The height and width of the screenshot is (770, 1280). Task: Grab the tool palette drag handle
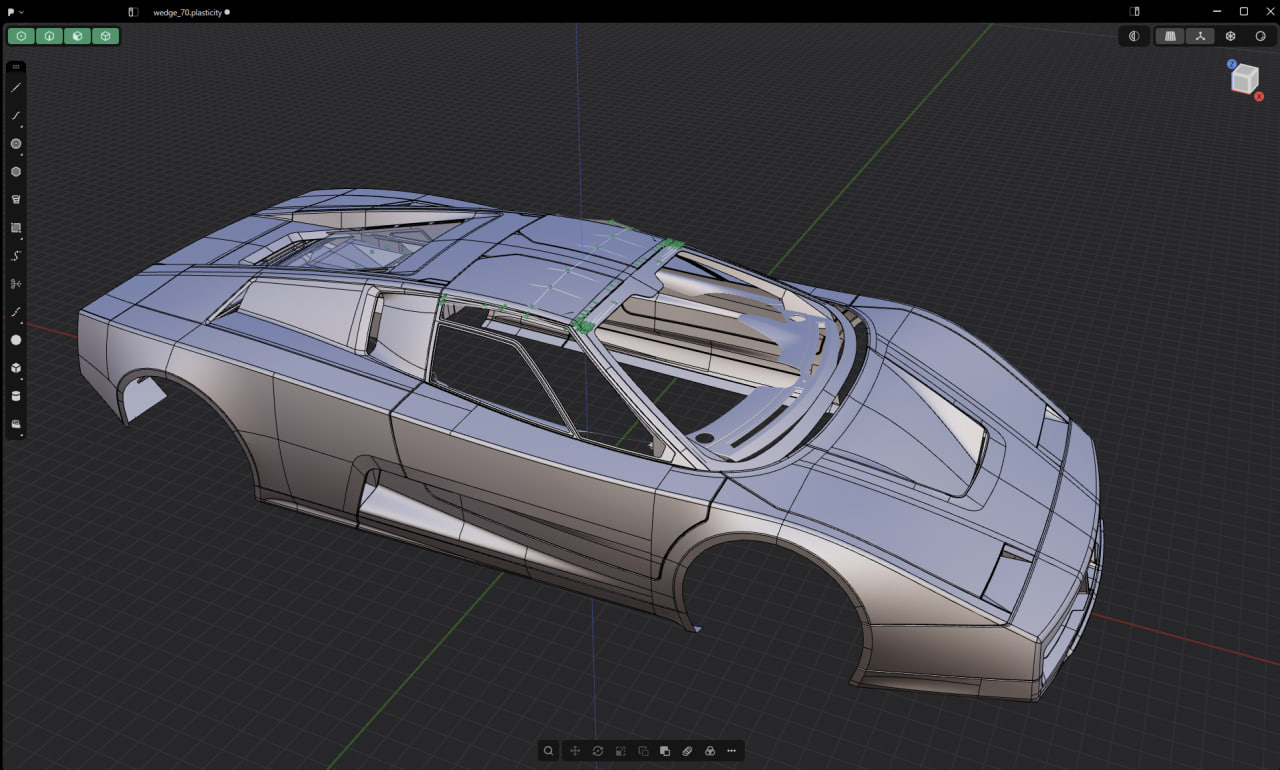pyautogui.click(x=16, y=67)
